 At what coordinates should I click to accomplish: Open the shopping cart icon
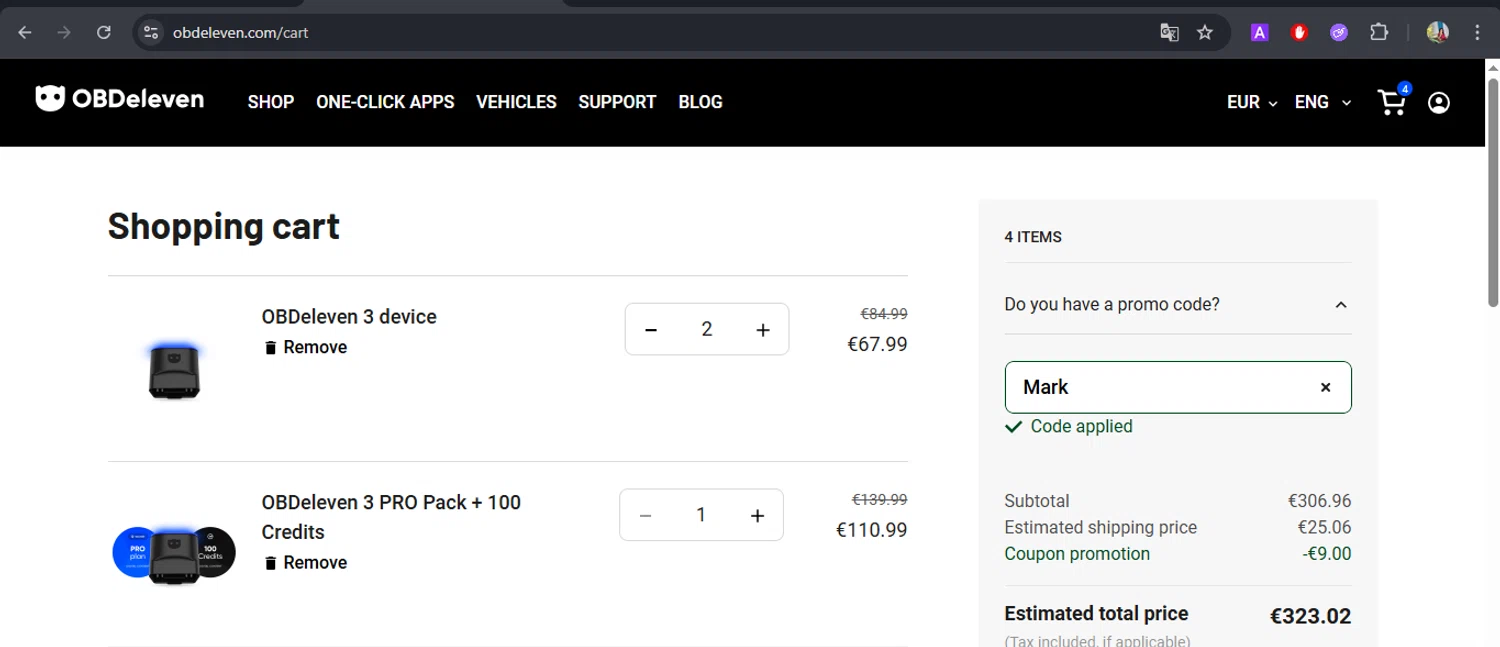coord(1392,102)
